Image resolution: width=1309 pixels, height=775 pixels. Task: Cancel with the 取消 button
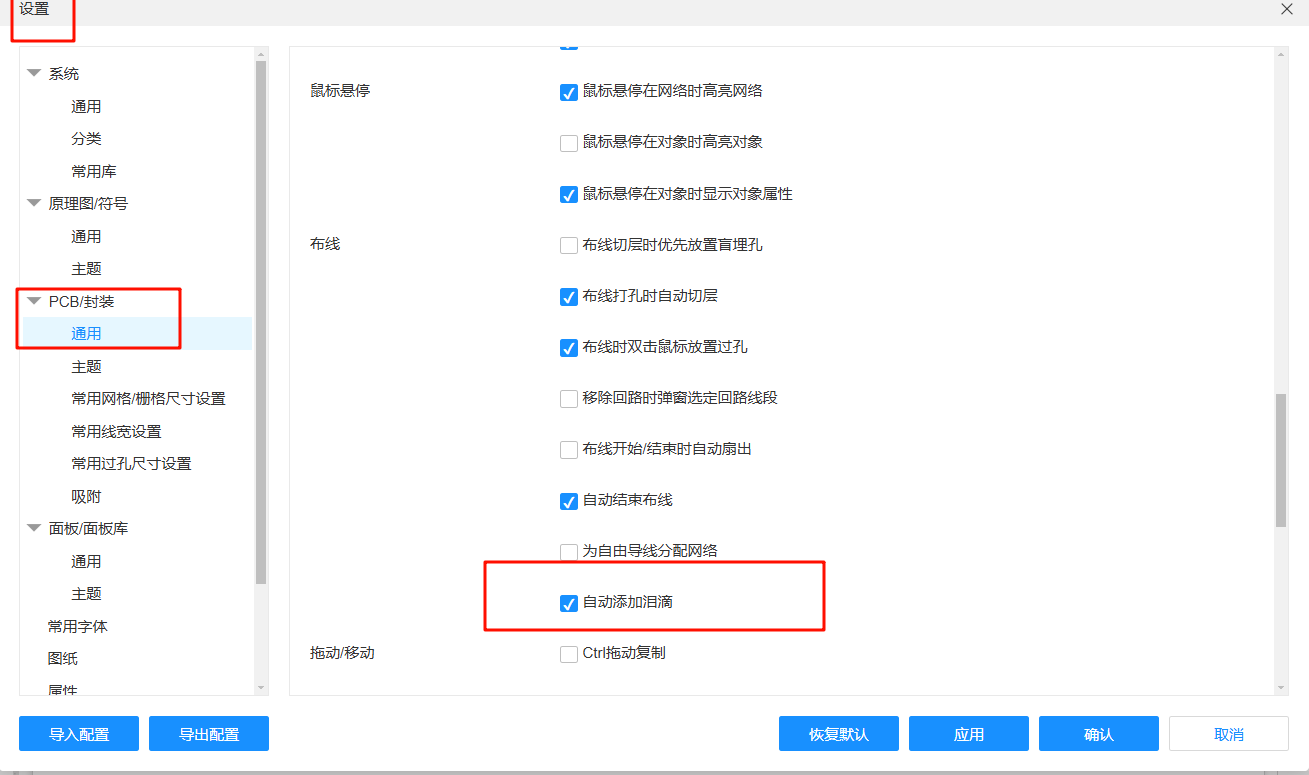point(1229,734)
